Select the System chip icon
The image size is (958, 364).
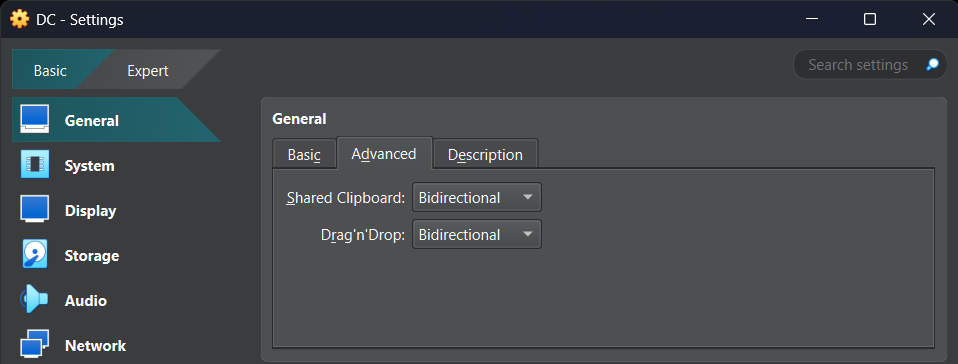pos(35,165)
